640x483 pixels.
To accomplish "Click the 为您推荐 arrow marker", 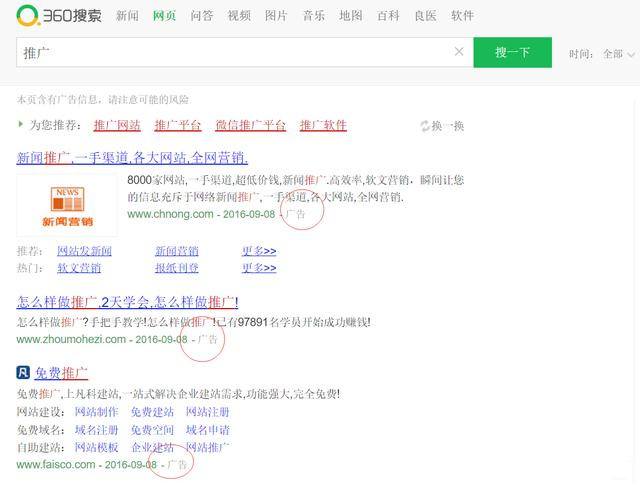I will point(20,124).
